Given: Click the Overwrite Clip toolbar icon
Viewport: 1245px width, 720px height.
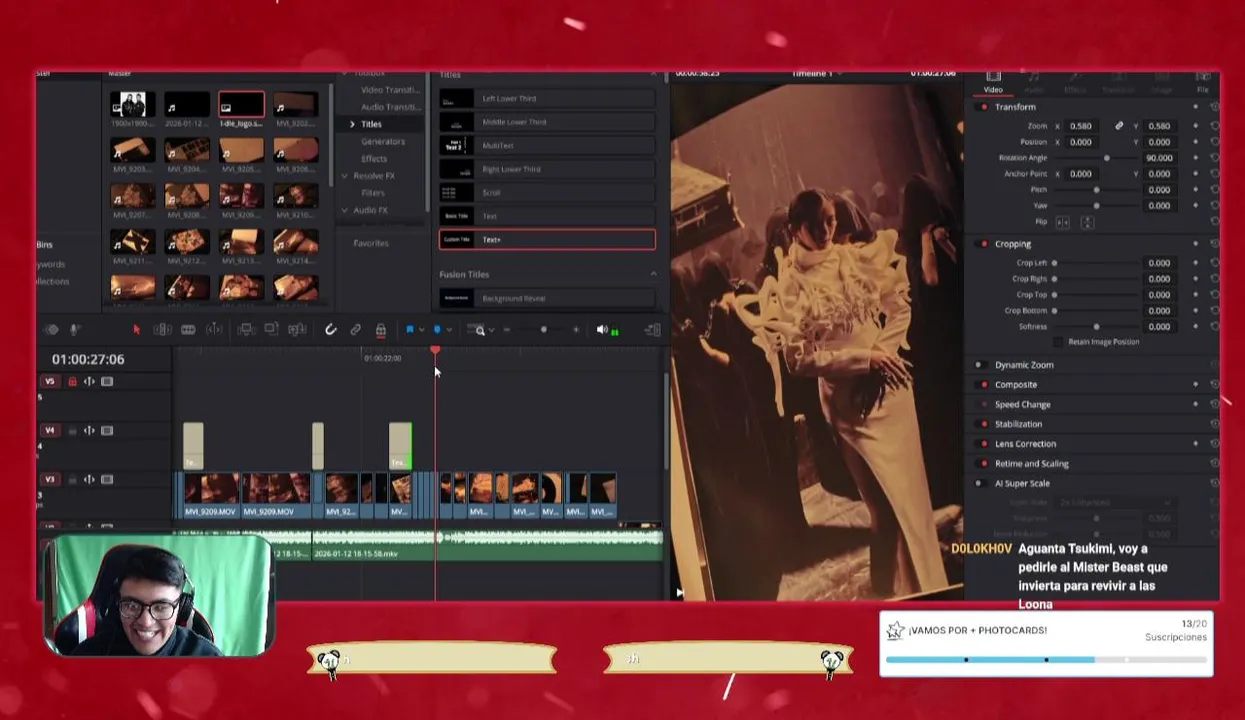Looking at the screenshot, I should tap(271, 329).
